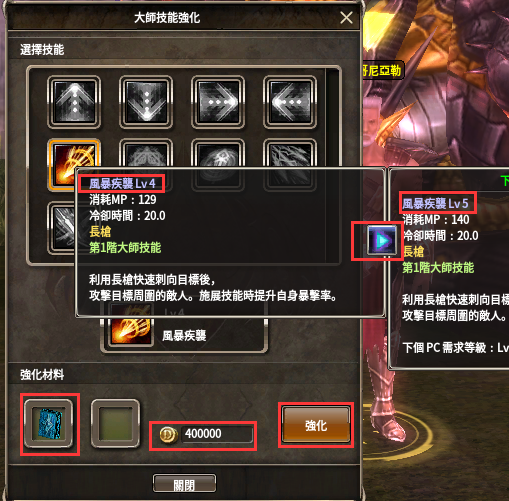
Task: Click the 風暴疾襲 Lv5 tooltip title
Action: point(435,204)
